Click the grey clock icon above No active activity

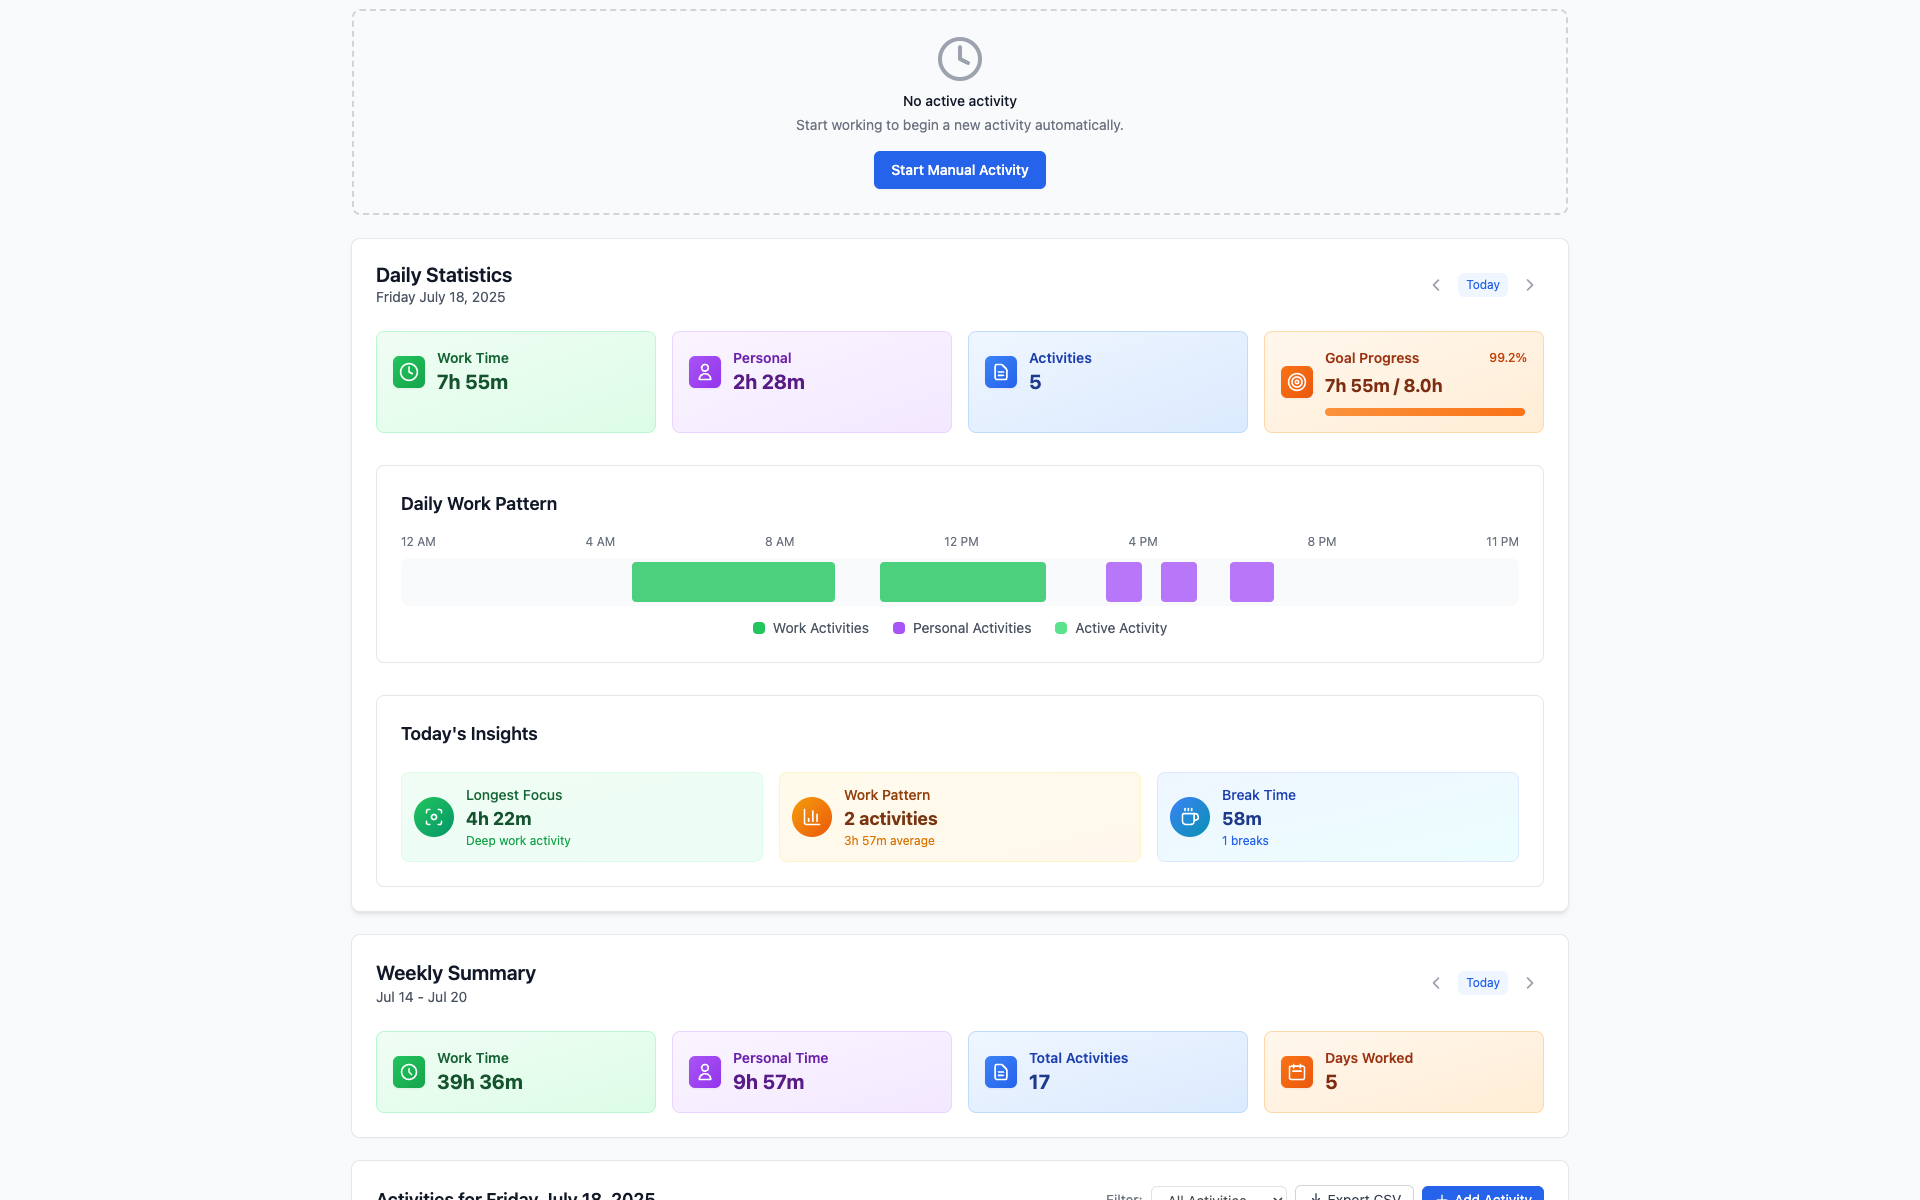click(960, 59)
